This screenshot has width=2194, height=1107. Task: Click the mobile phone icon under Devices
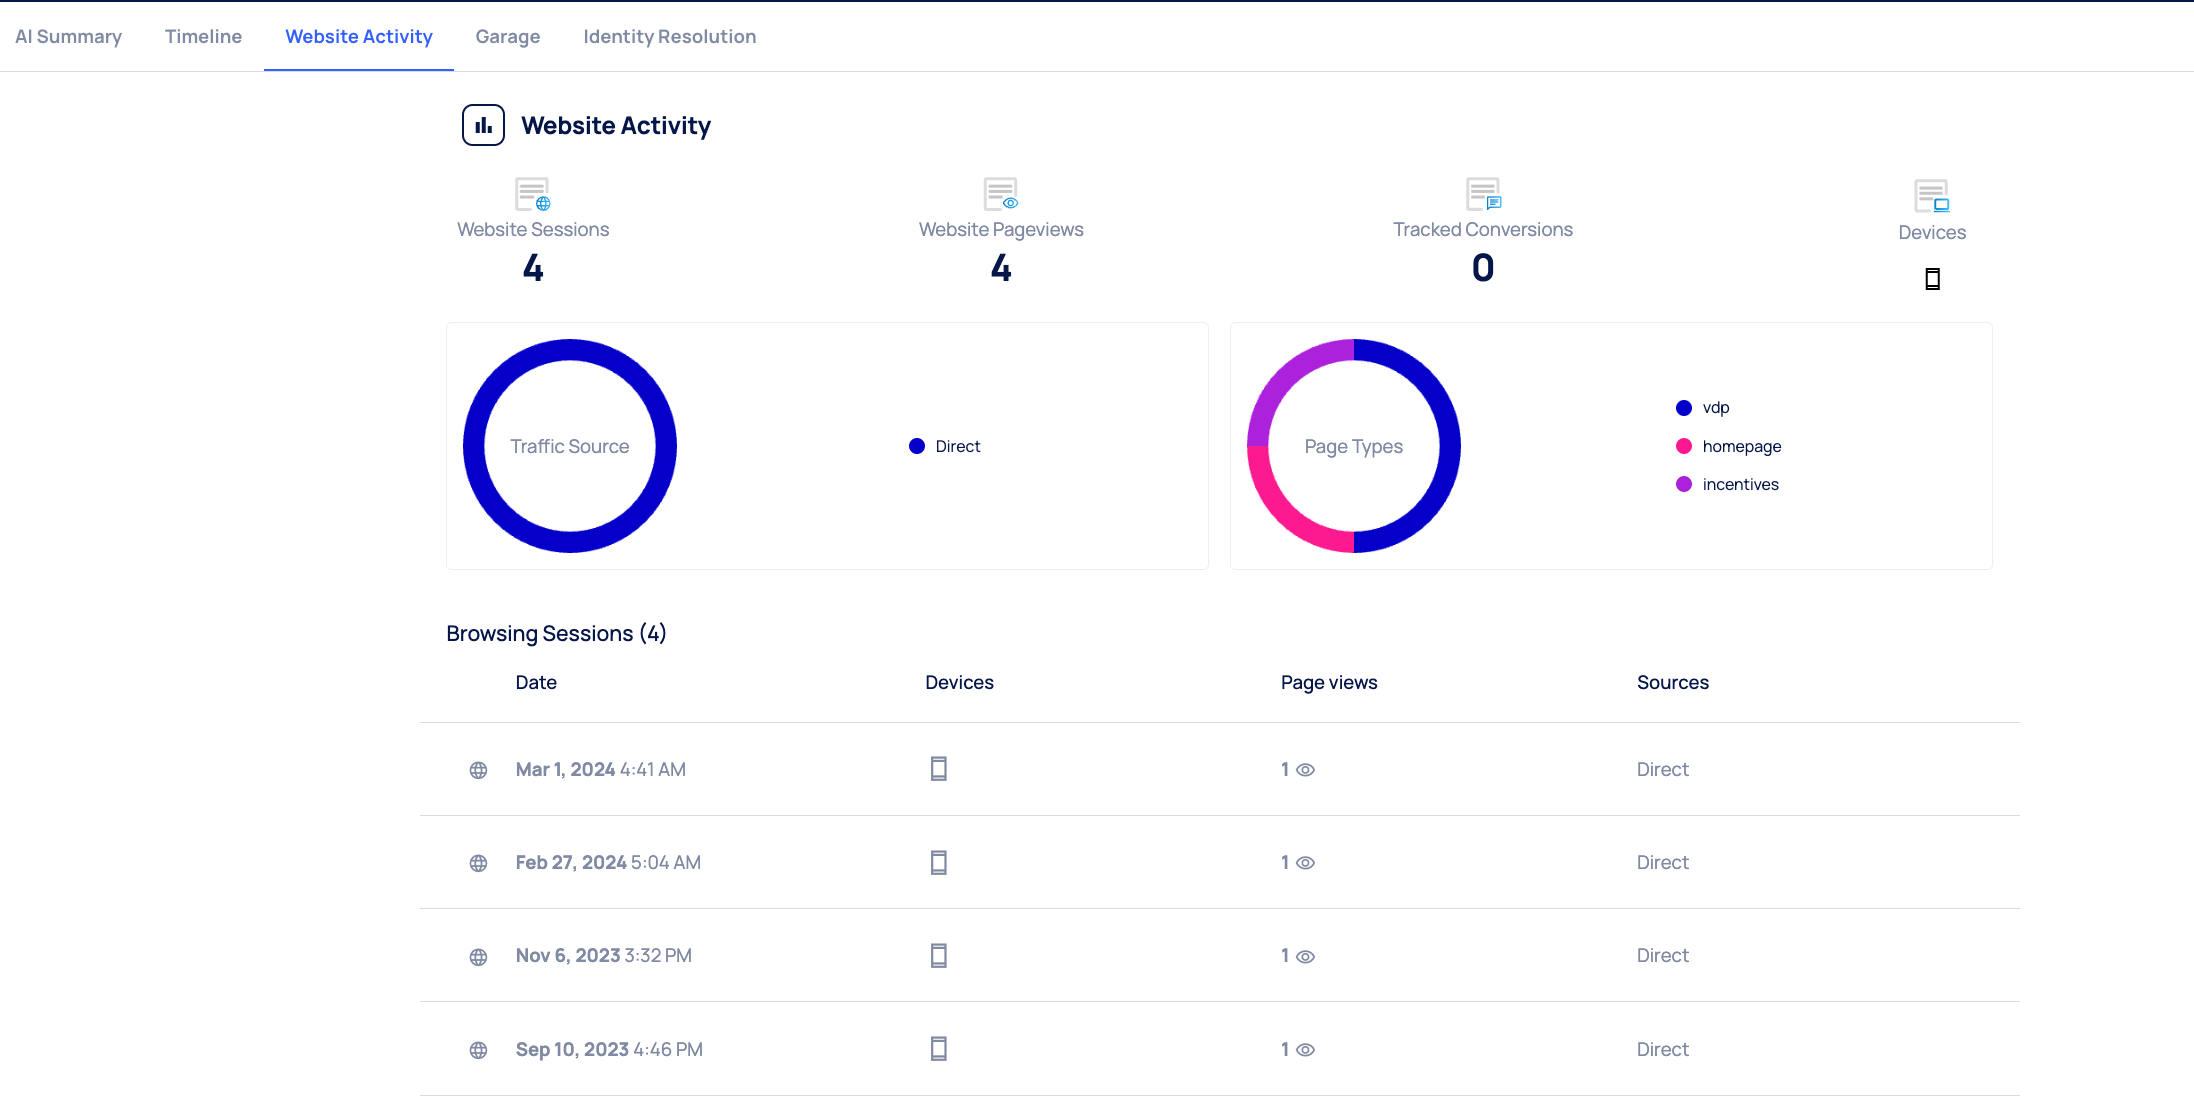(x=1932, y=279)
